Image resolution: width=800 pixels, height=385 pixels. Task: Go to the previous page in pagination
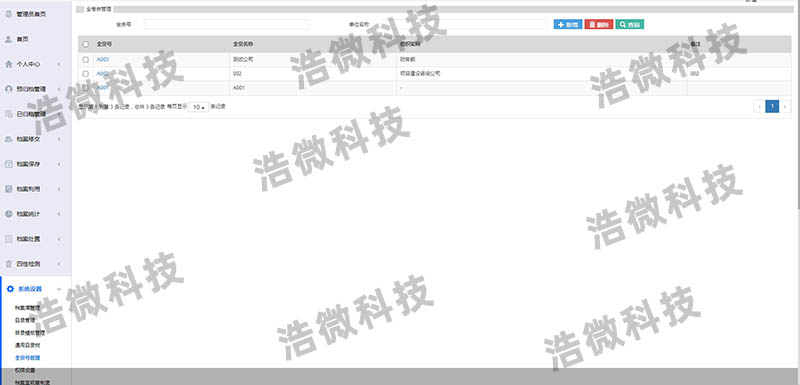[x=759, y=107]
